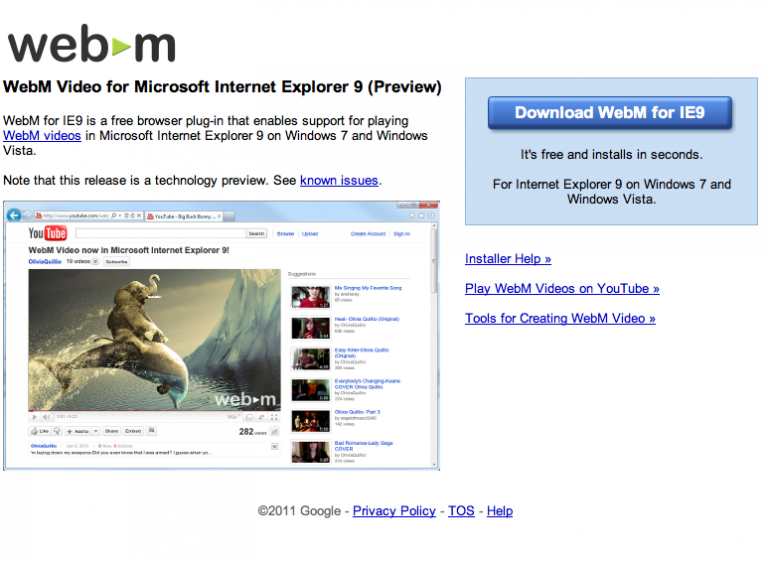Image resolution: width=768 pixels, height=562 pixels.
Task: Click the Help link in the footer
Action: click(500, 511)
